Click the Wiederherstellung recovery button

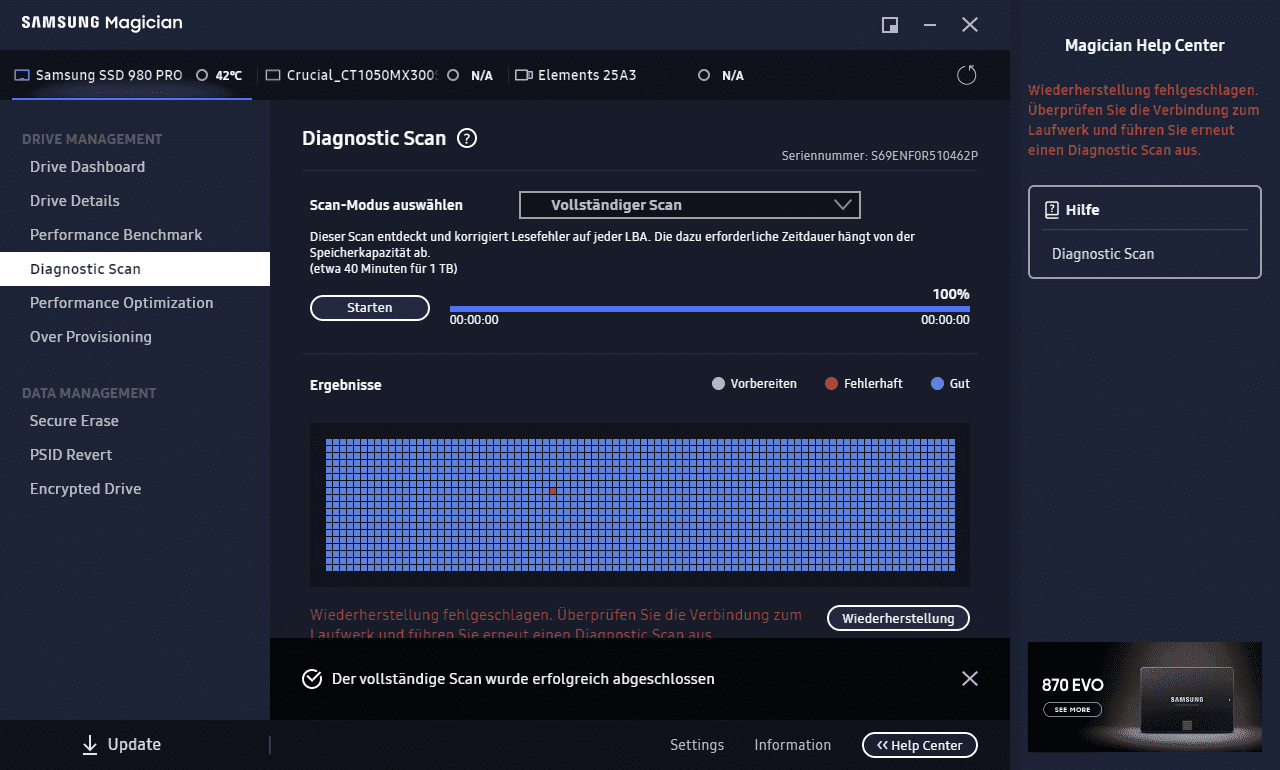[897, 617]
